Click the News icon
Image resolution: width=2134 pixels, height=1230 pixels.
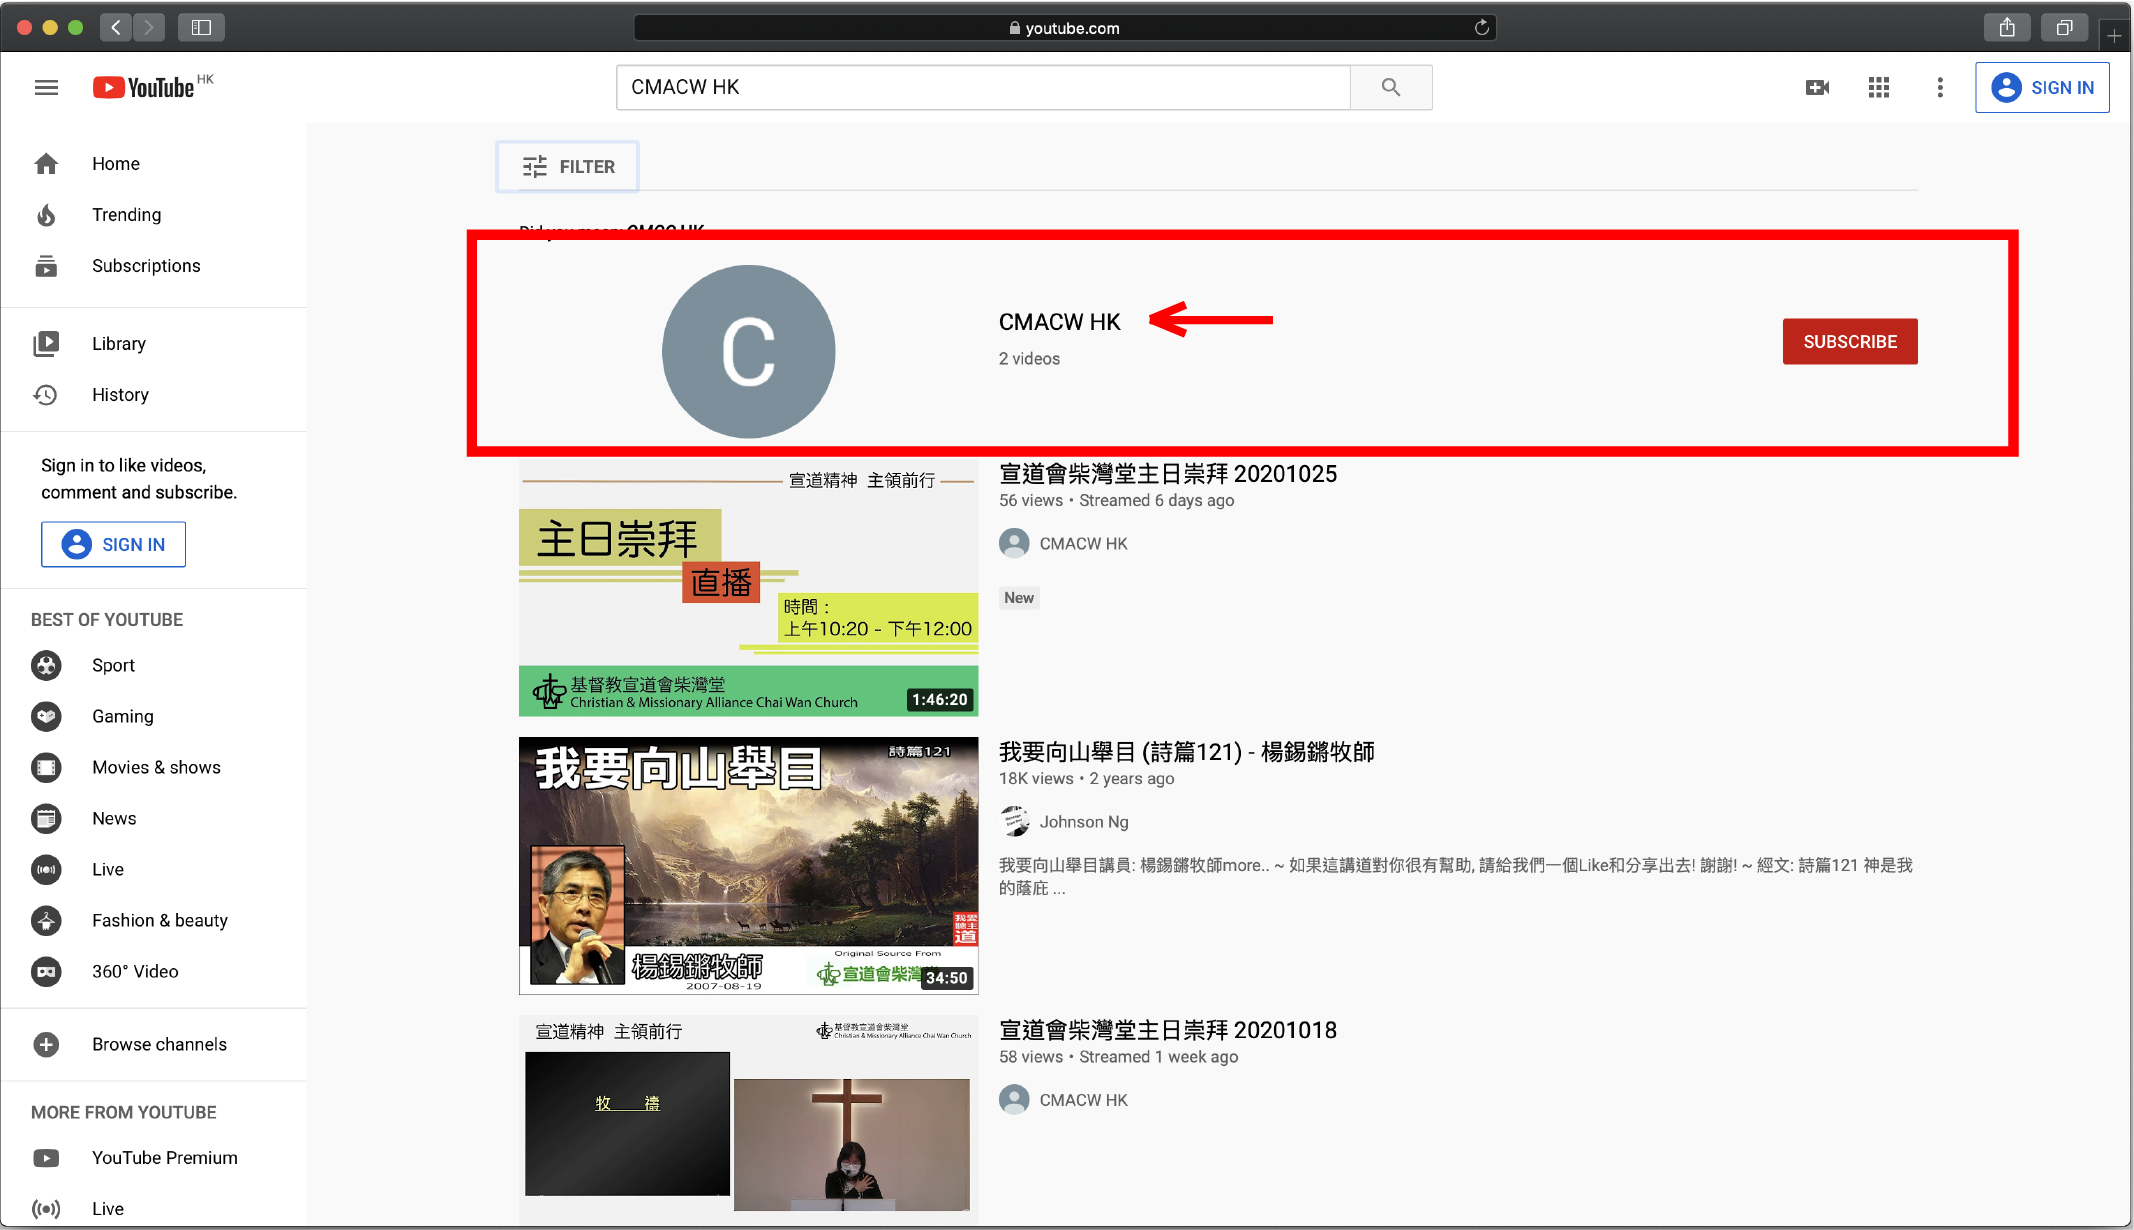[46, 819]
